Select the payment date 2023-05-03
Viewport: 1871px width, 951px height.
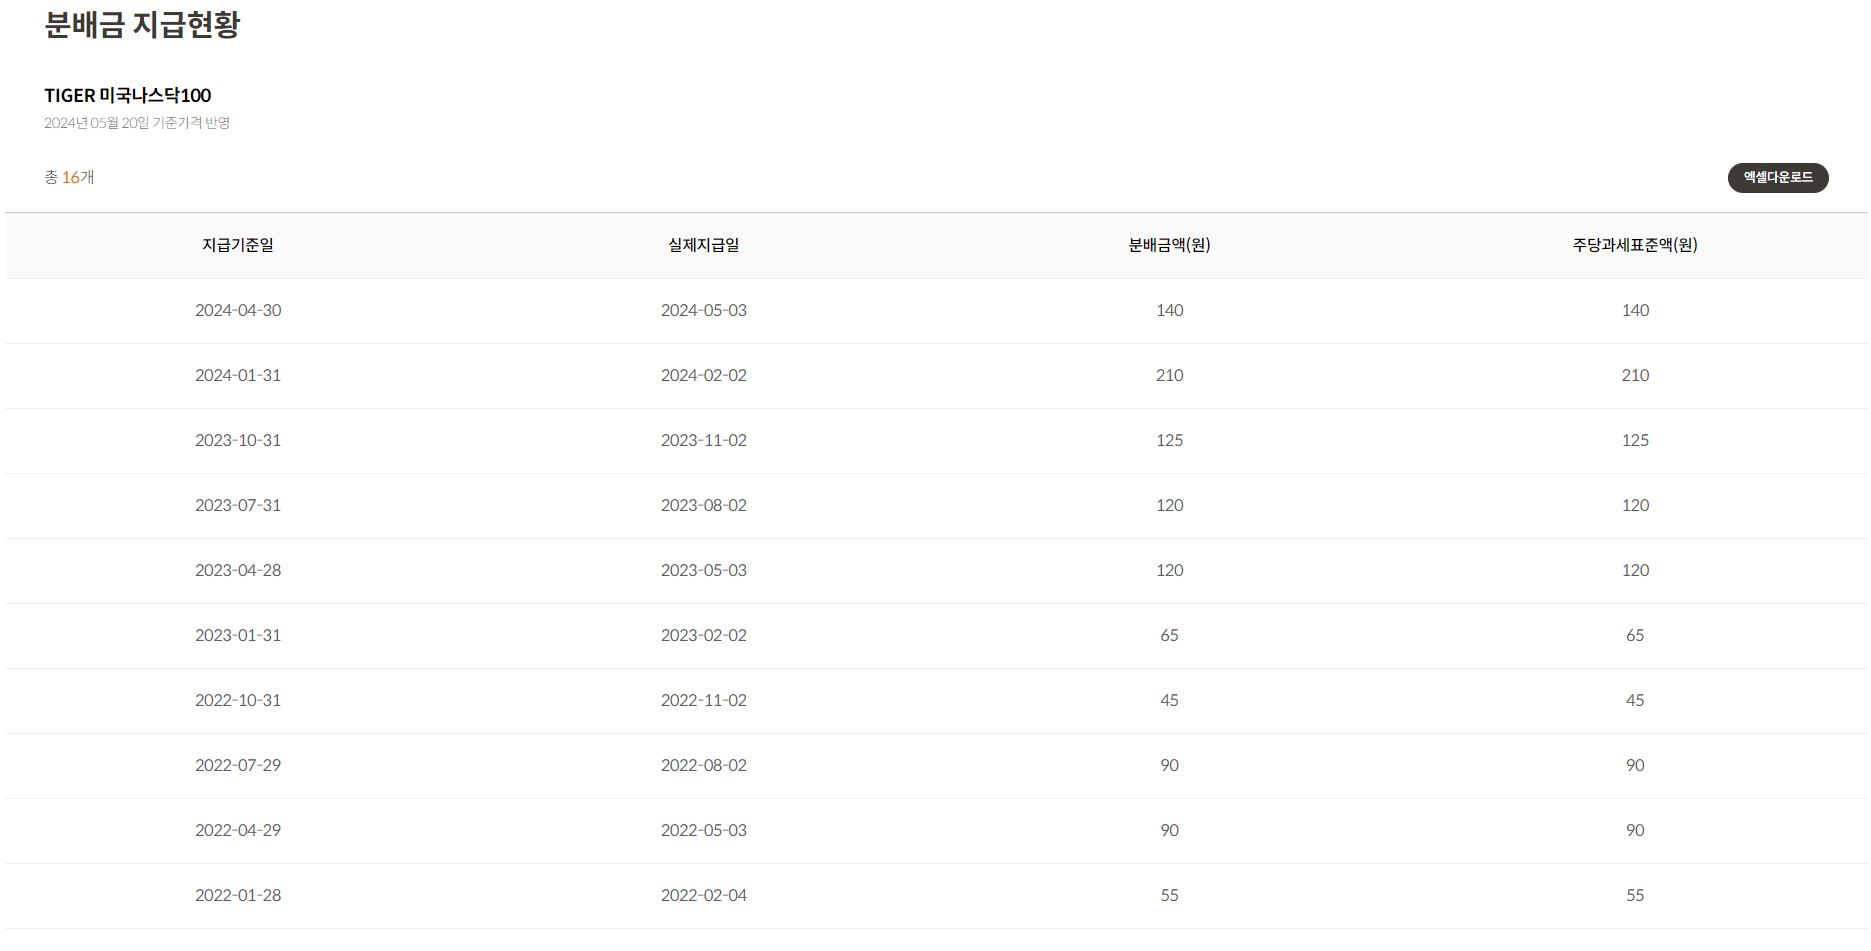click(704, 570)
